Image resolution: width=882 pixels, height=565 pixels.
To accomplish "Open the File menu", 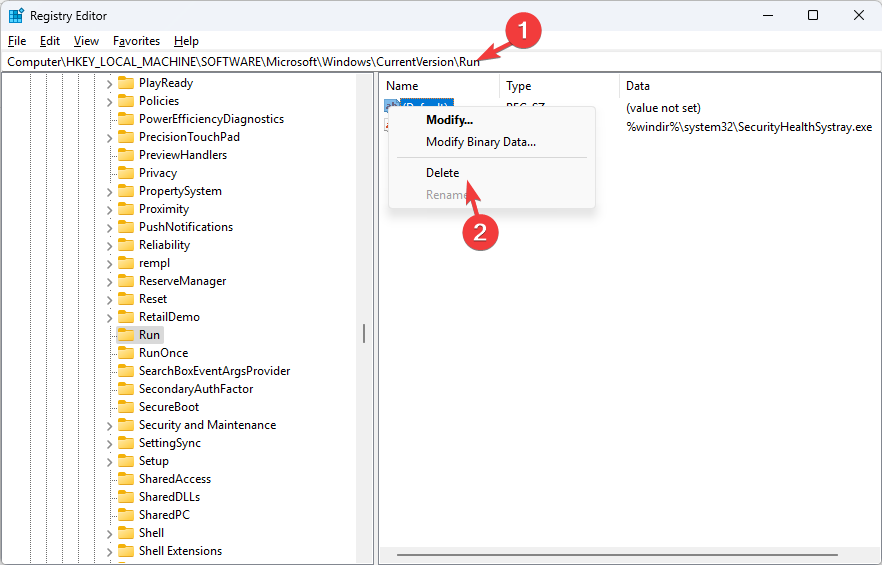I will [17, 41].
